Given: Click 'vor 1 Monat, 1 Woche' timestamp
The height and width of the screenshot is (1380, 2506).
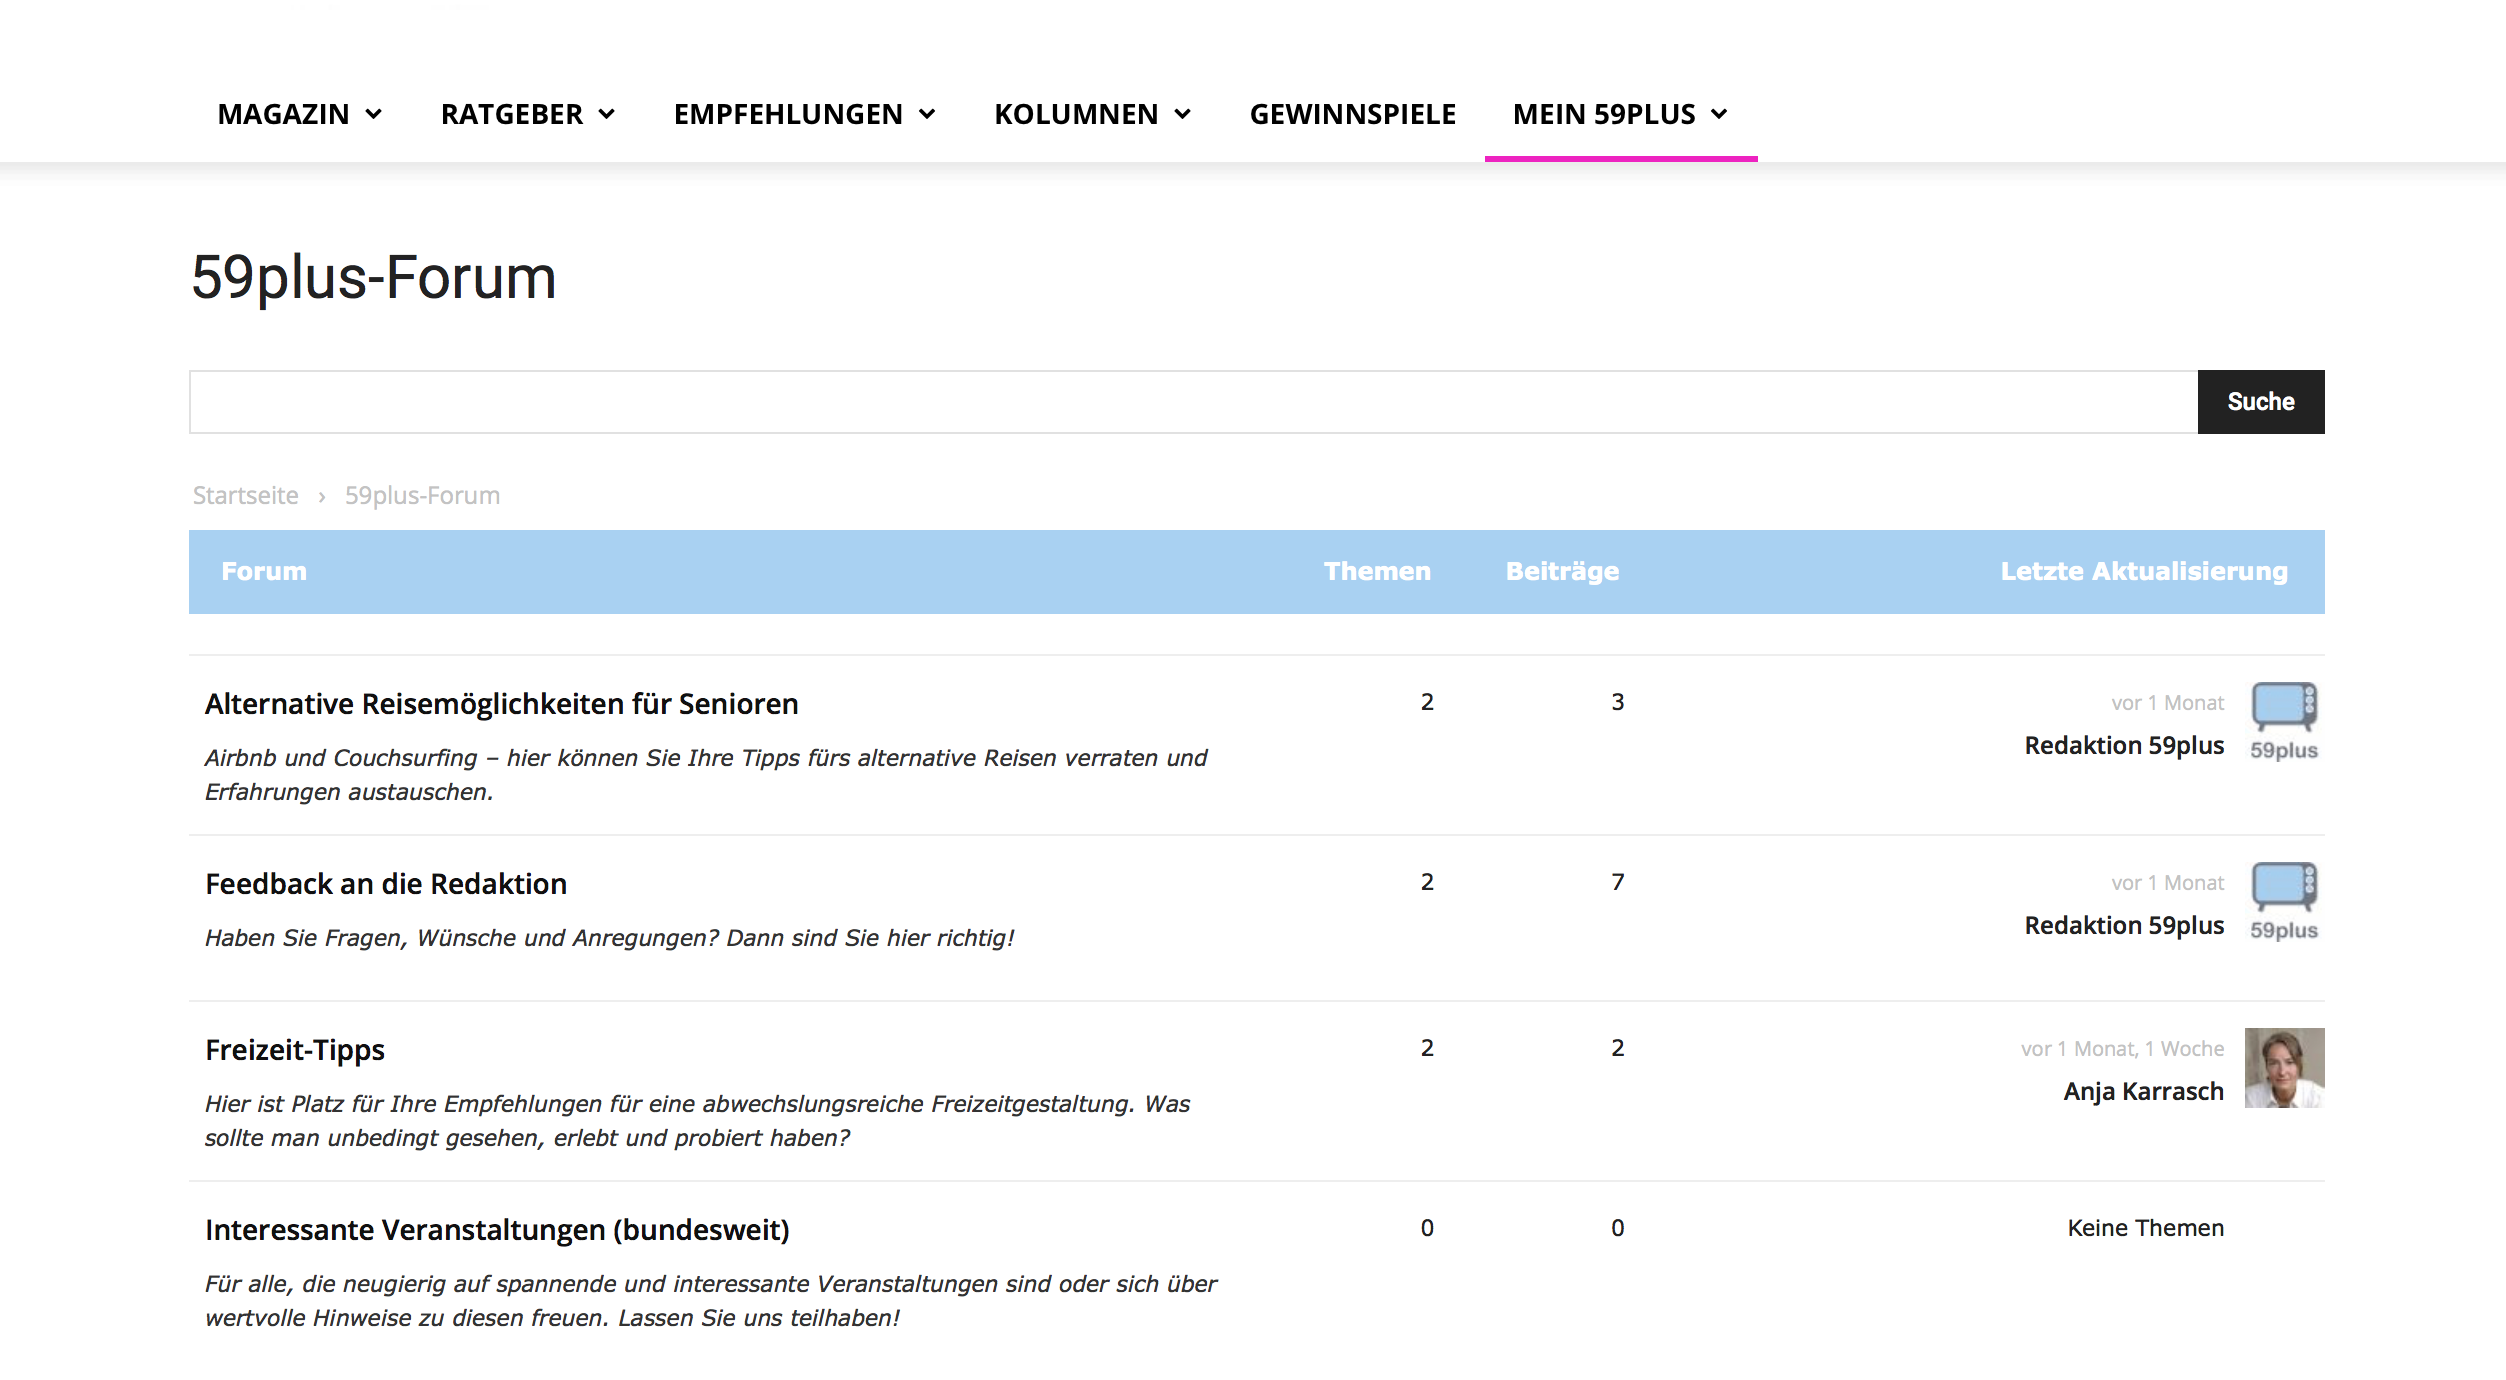Looking at the screenshot, I should tap(2122, 1048).
